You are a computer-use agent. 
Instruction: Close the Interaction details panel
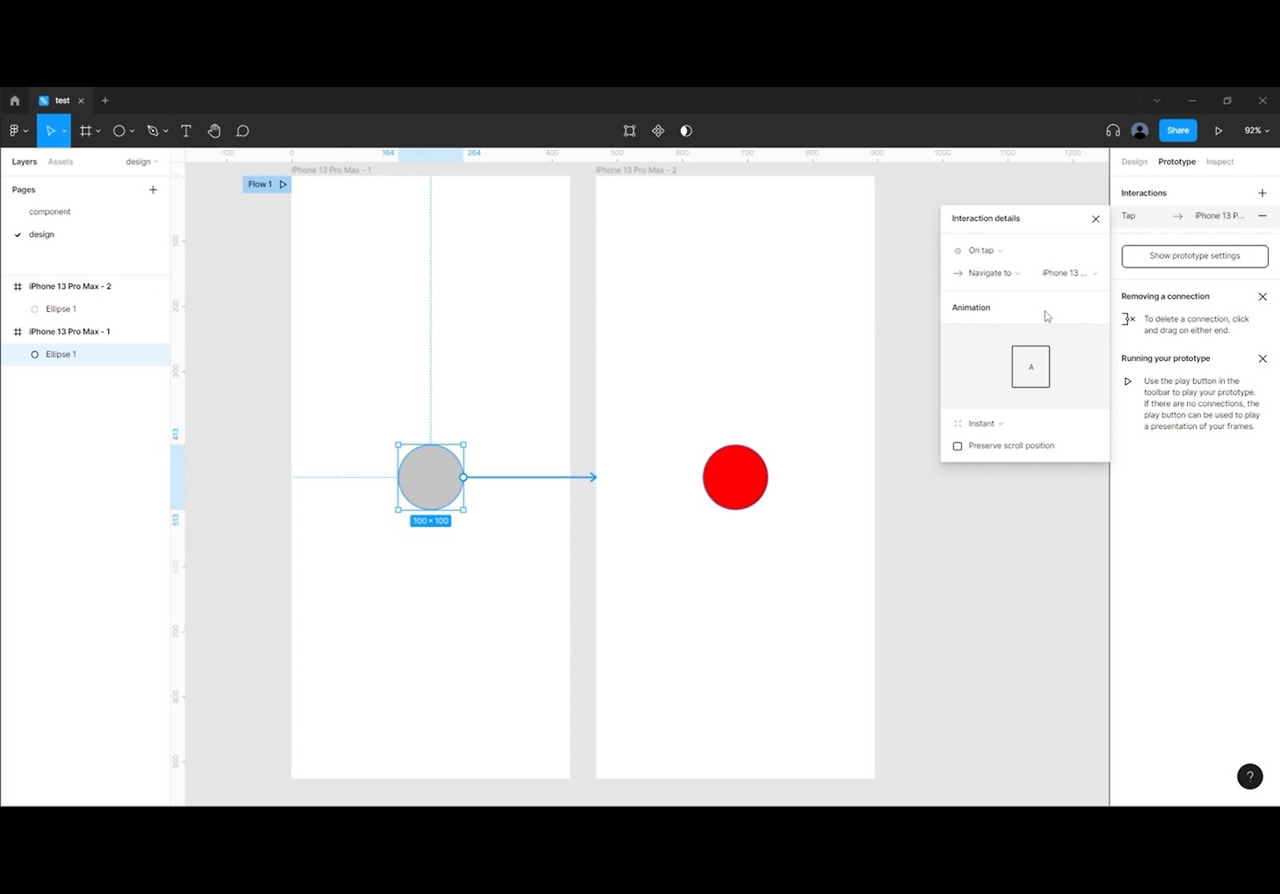[x=1096, y=219]
